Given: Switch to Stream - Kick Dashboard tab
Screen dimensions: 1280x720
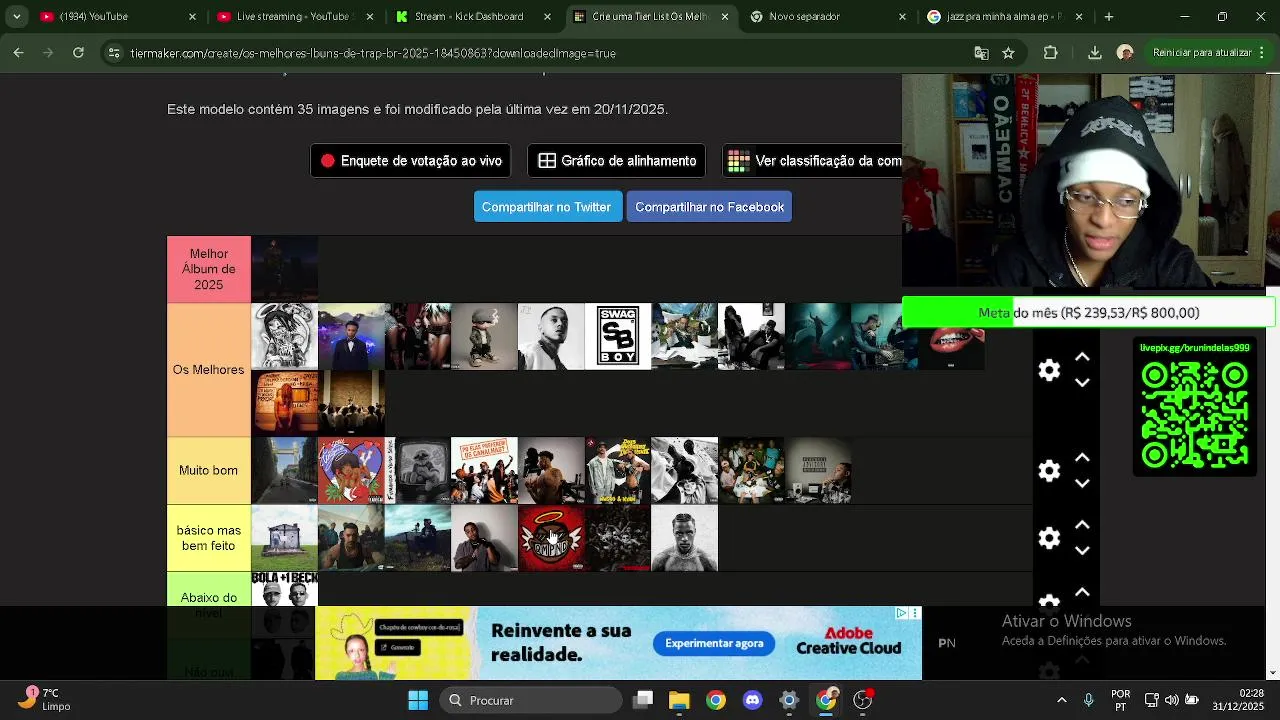Looking at the screenshot, I should click(x=474, y=16).
